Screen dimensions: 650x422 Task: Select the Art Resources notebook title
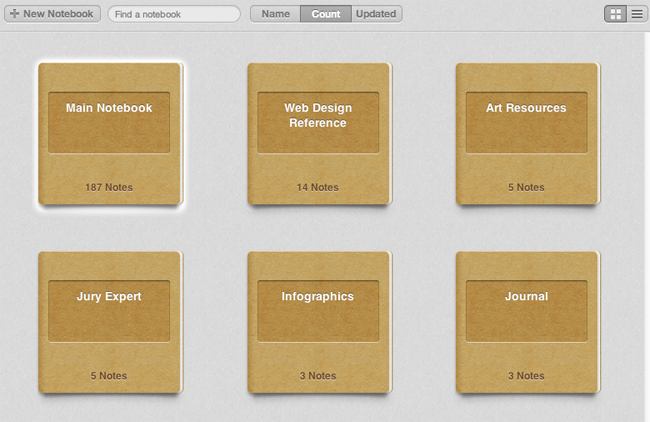526,108
